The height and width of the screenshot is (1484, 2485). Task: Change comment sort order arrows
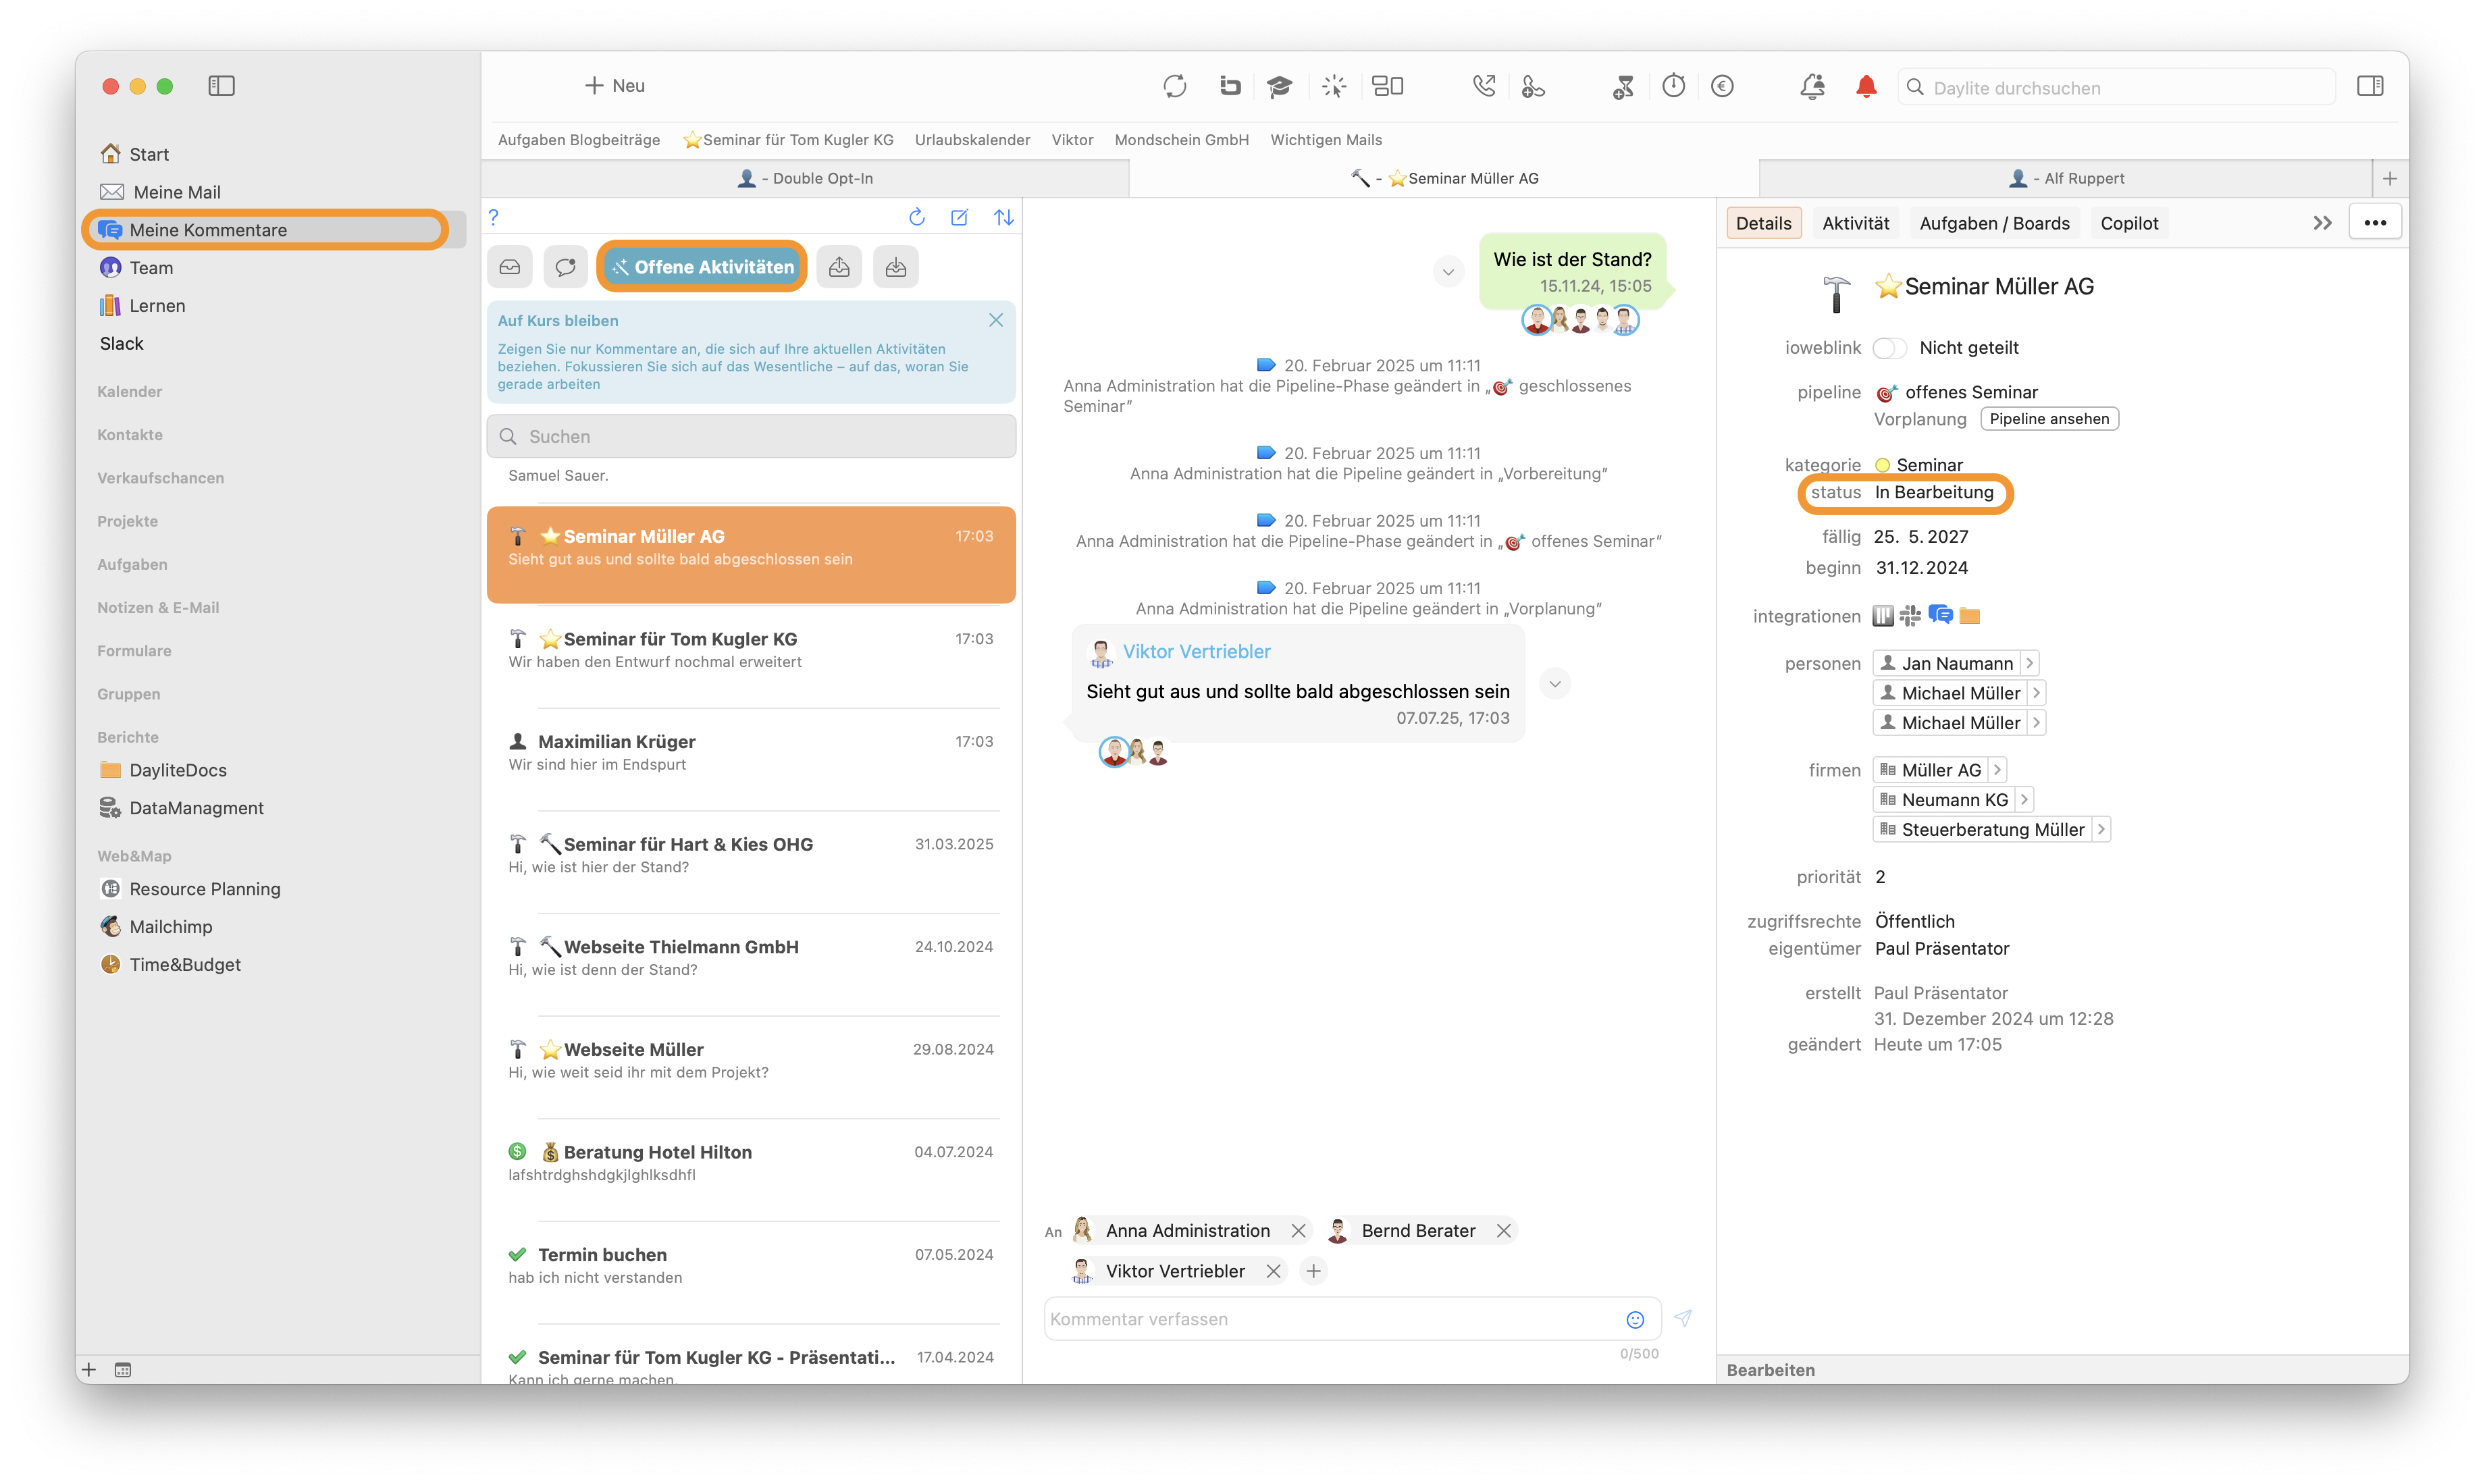coord(1003,217)
